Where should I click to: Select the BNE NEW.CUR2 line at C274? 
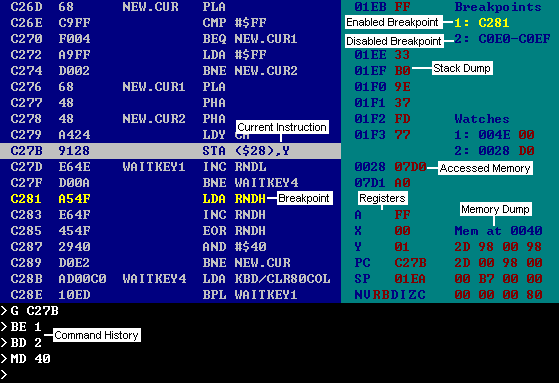(250, 71)
